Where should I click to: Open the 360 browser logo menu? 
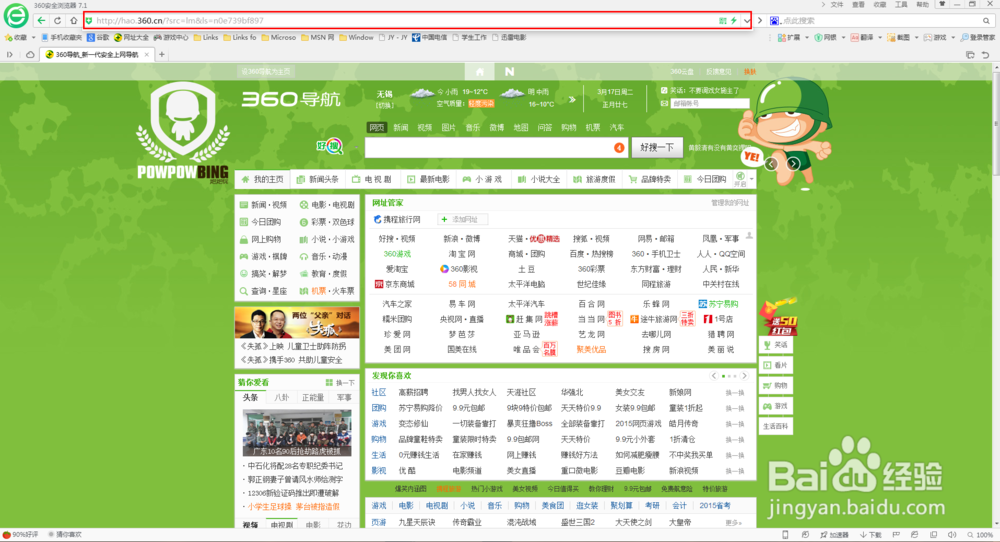tap(16, 15)
